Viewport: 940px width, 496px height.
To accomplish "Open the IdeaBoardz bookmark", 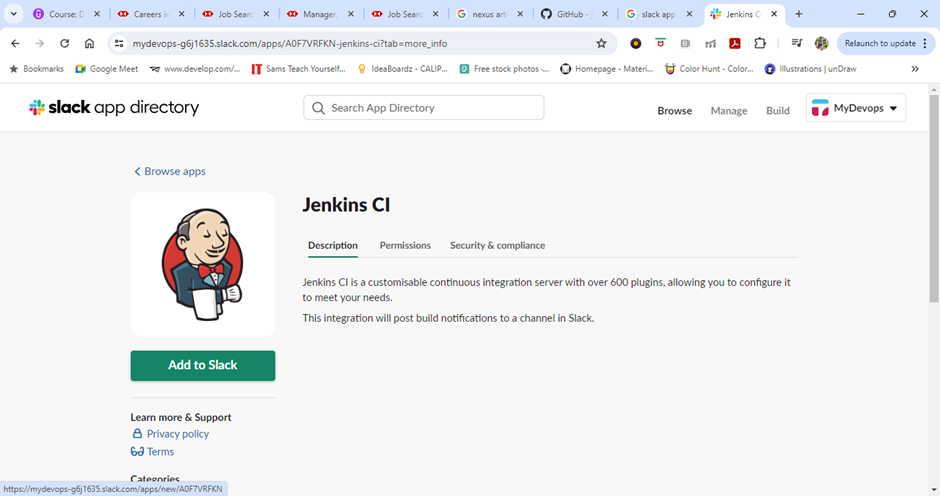I will coord(403,69).
